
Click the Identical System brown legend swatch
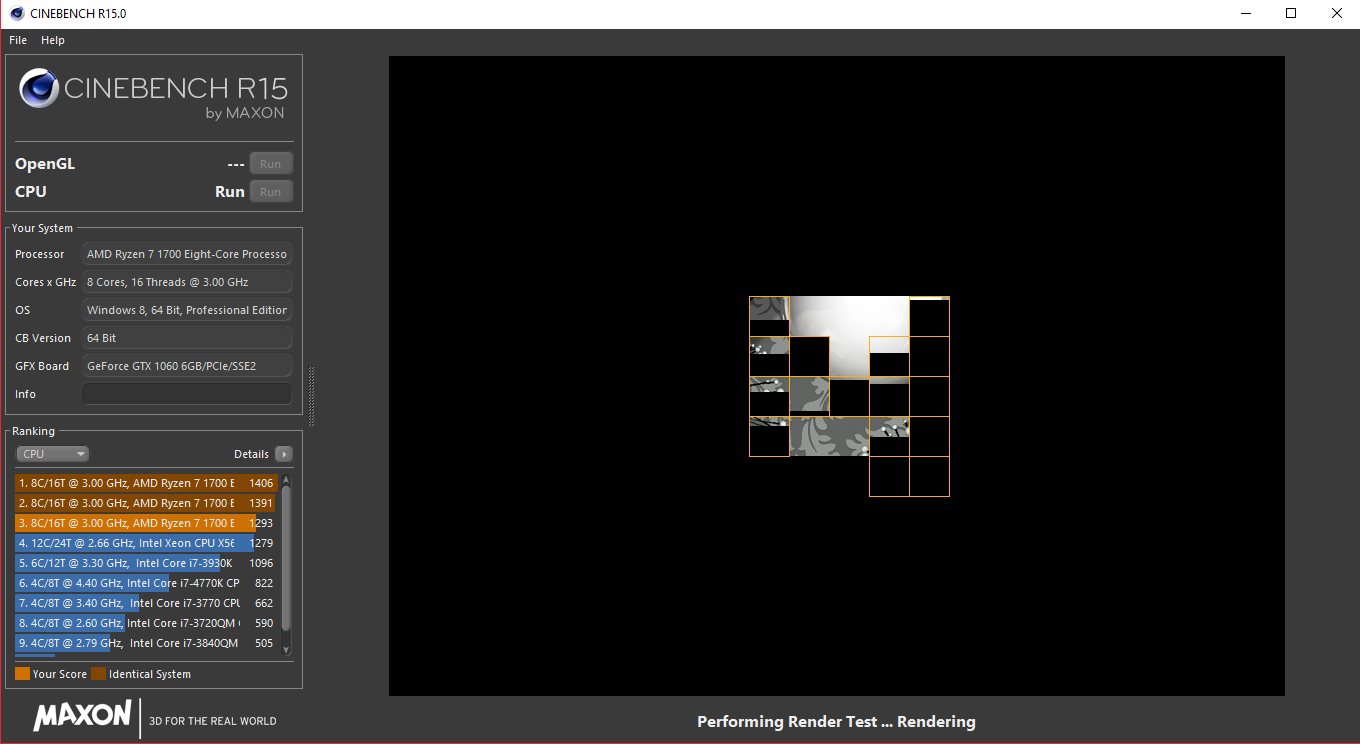98,674
